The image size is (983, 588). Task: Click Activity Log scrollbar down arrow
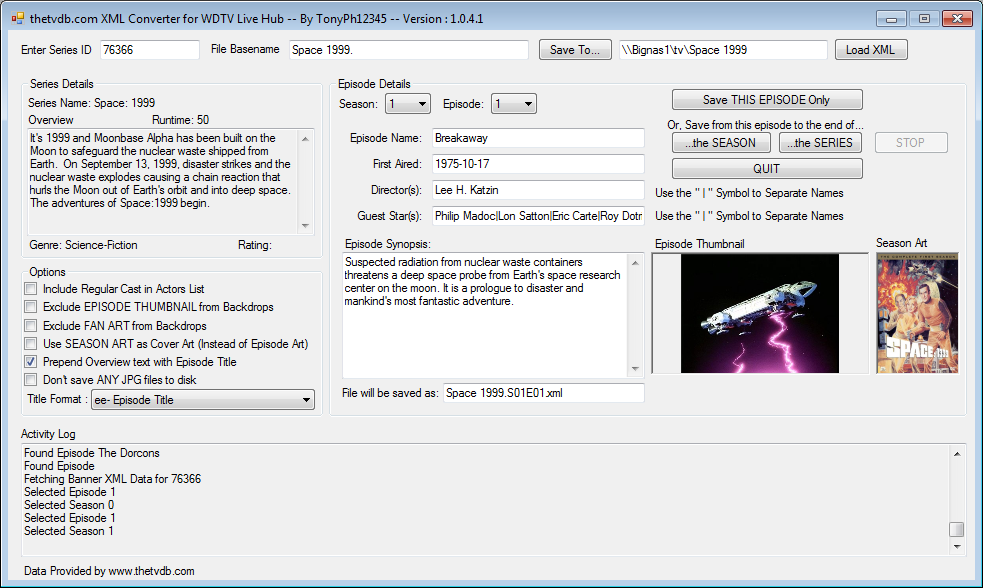pyautogui.click(x=957, y=547)
